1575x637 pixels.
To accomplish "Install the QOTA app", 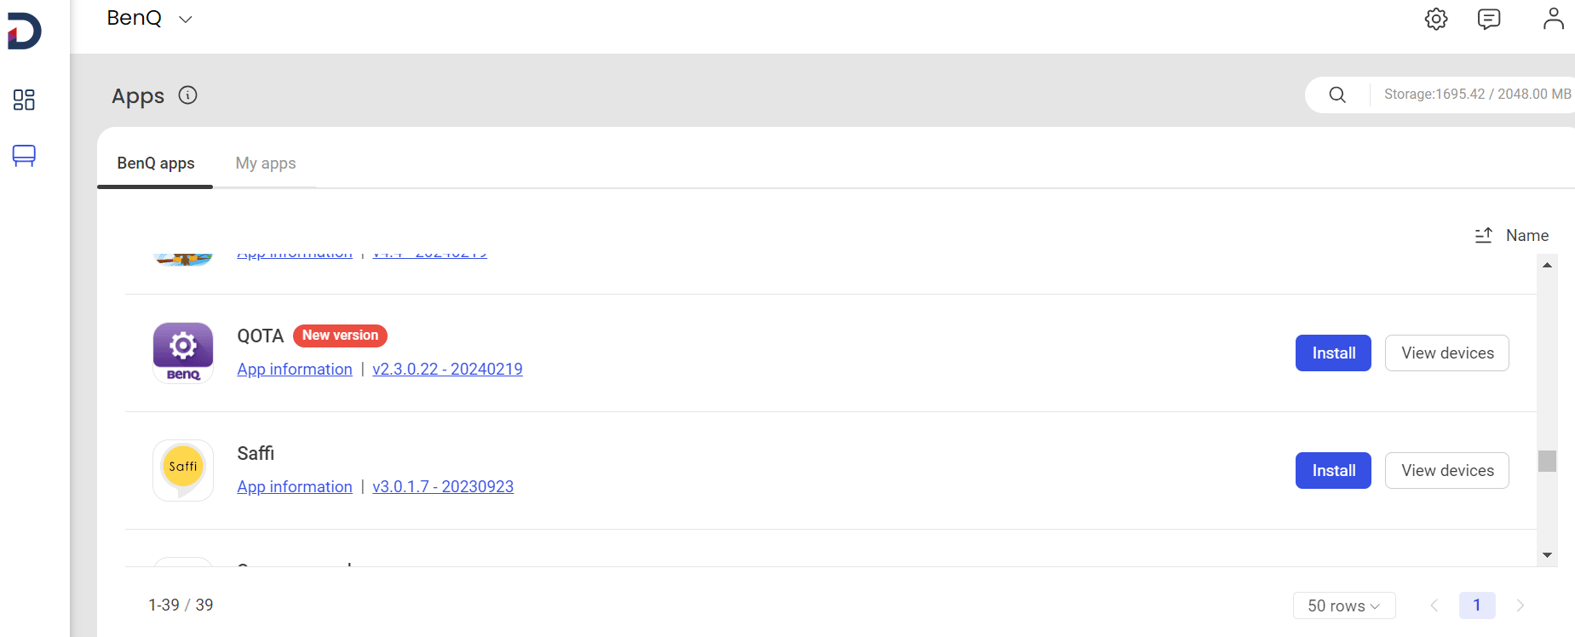I will 1332,352.
